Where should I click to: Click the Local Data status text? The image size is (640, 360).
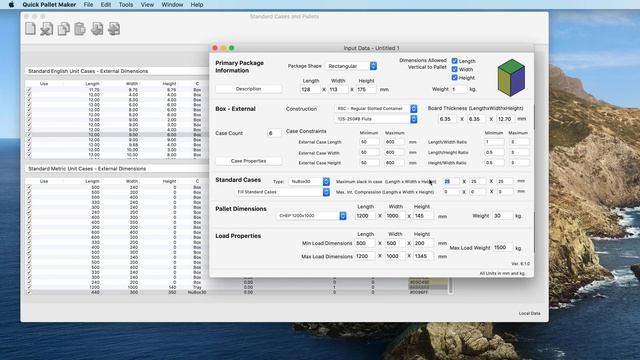pos(529,313)
